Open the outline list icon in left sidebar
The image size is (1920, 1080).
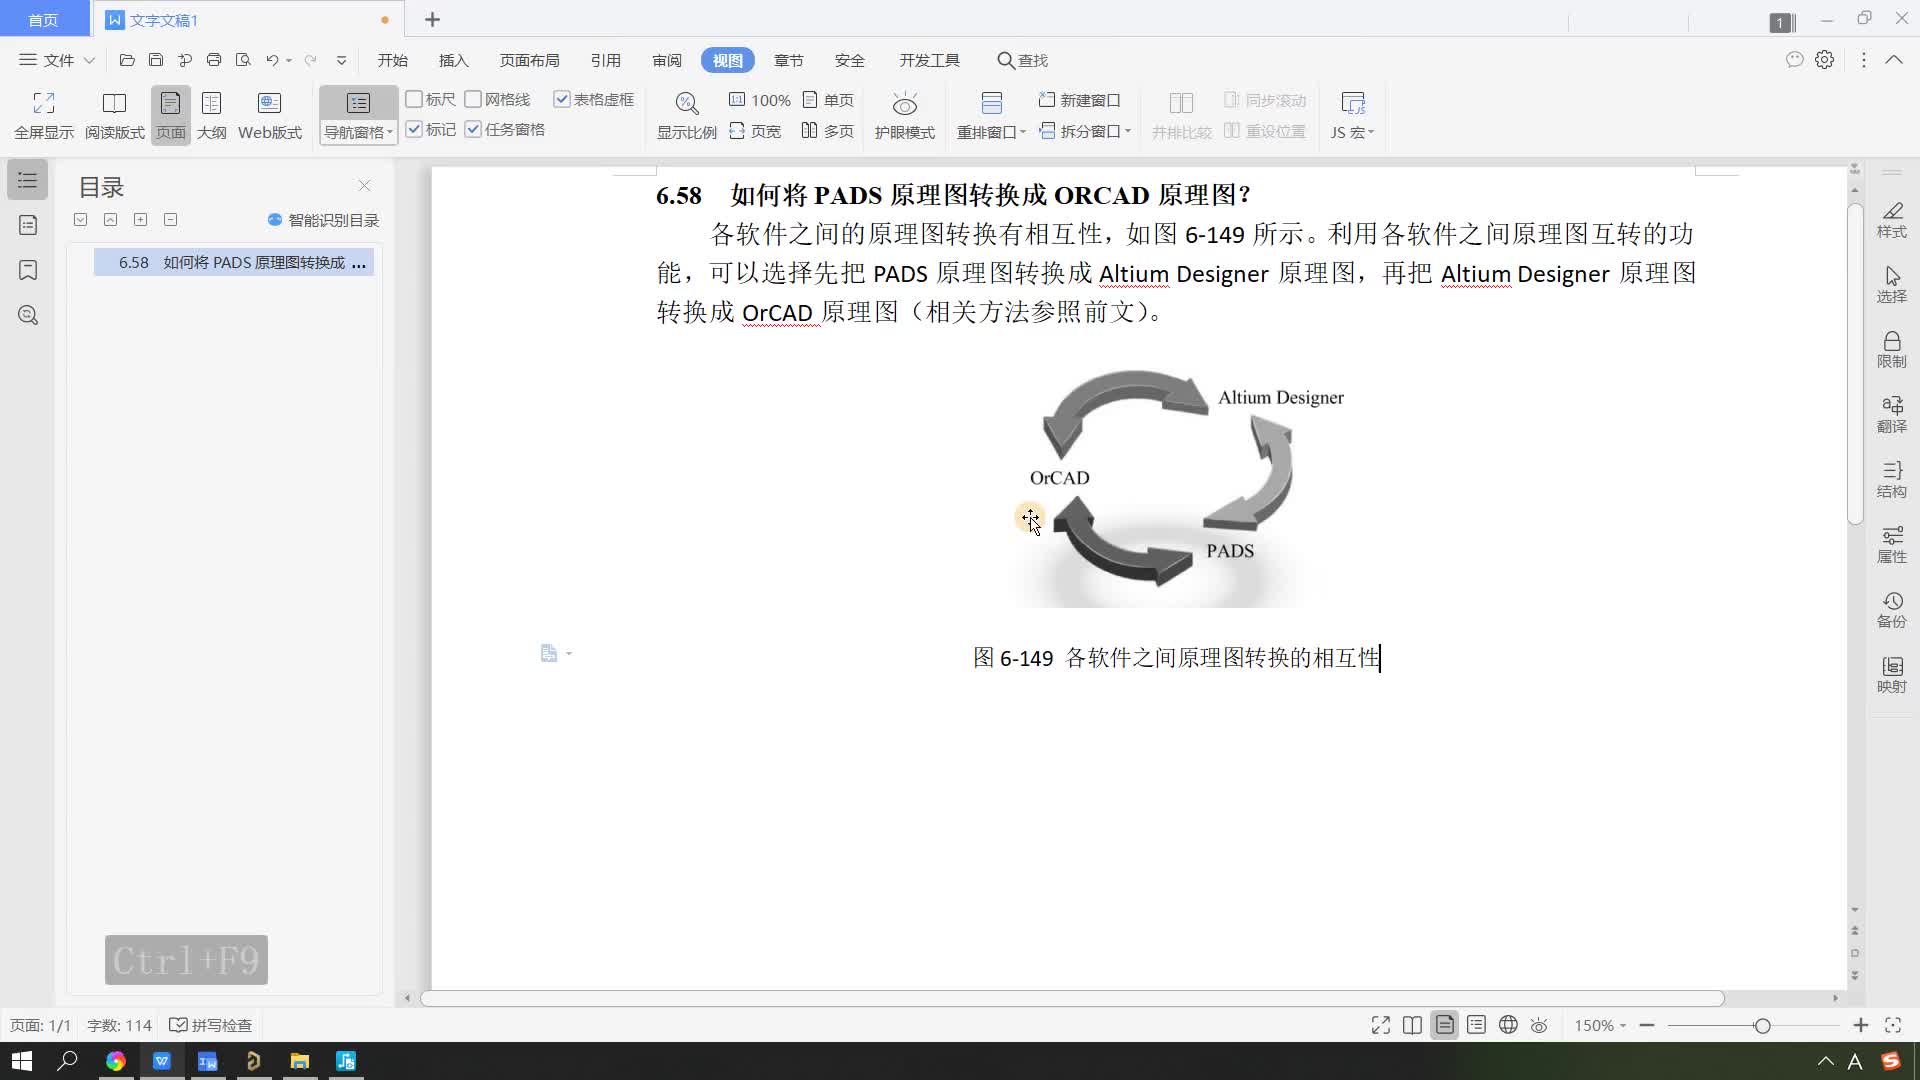28,180
